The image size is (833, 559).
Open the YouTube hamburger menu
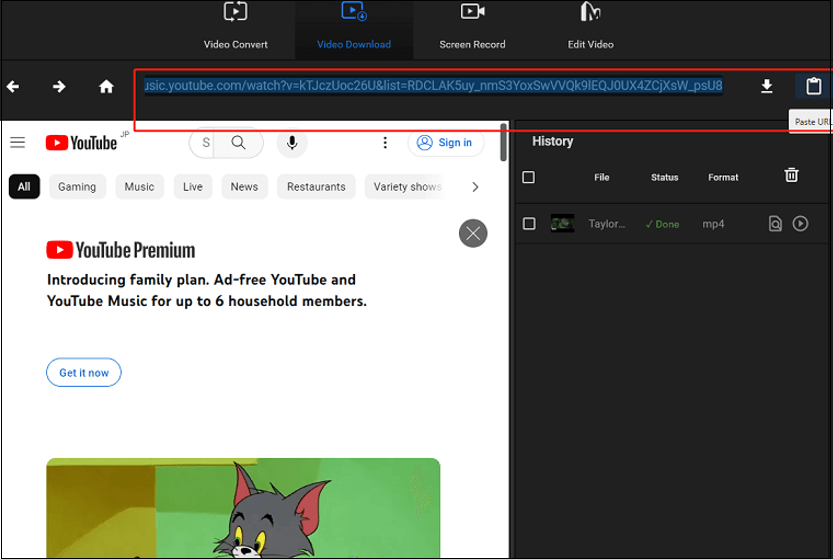(18, 142)
